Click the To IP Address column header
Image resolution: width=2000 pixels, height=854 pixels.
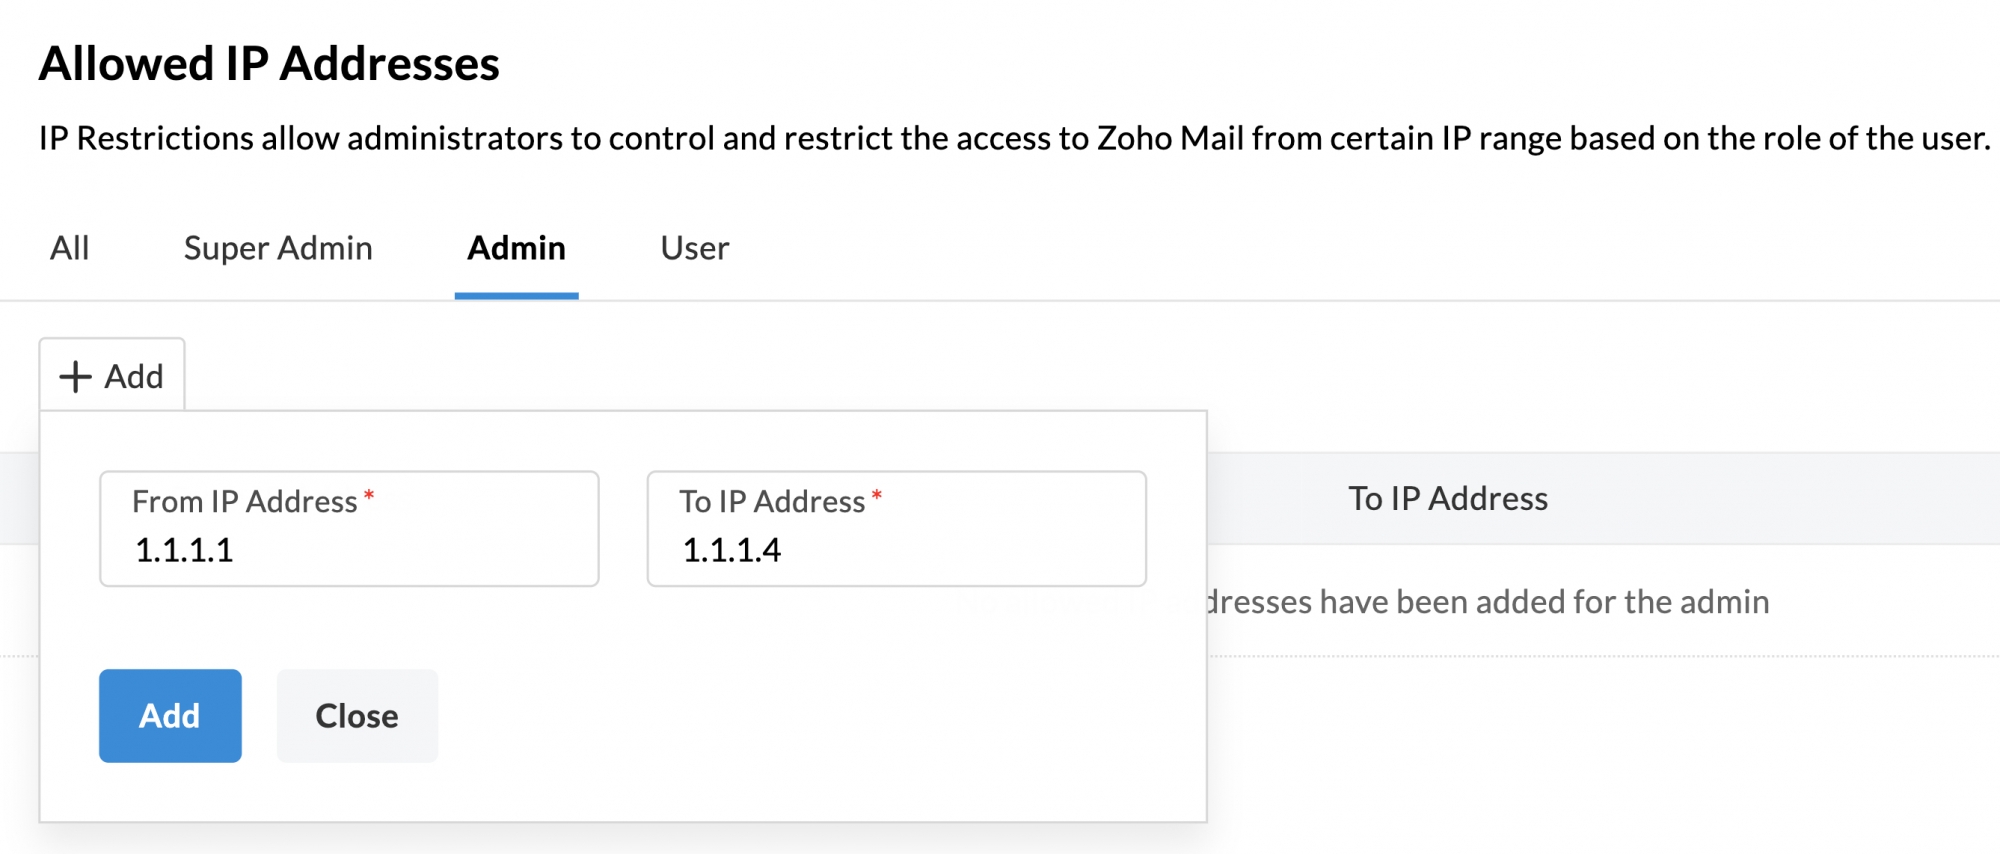click(x=1446, y=498)
